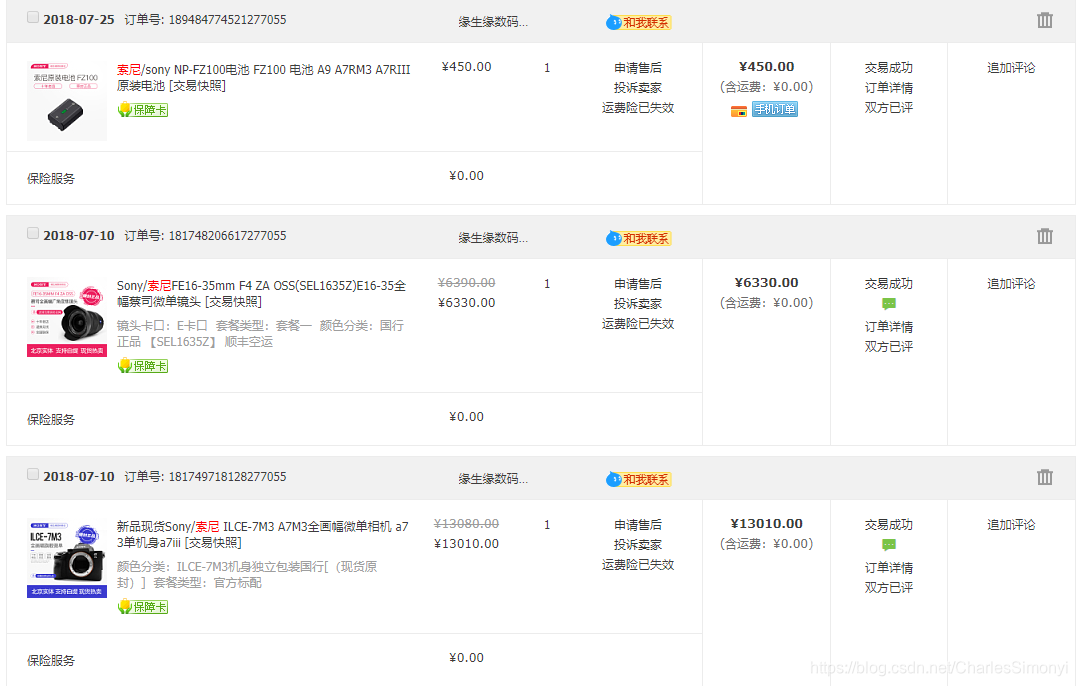Click 和我联系 chat icon for order 181748206617277055
Image resolution: width=1077 pixels, height=686 pixels.
638,238
